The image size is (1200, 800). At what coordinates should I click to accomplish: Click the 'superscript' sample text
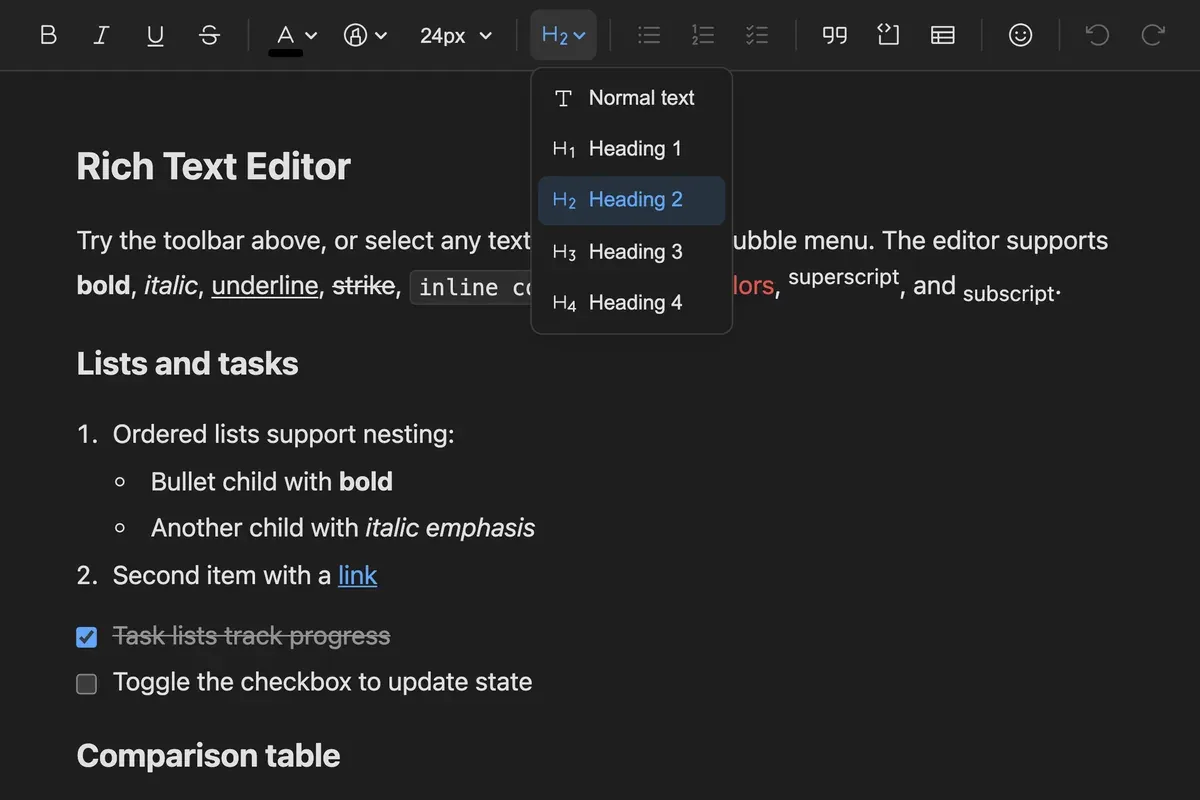point(843,278)
